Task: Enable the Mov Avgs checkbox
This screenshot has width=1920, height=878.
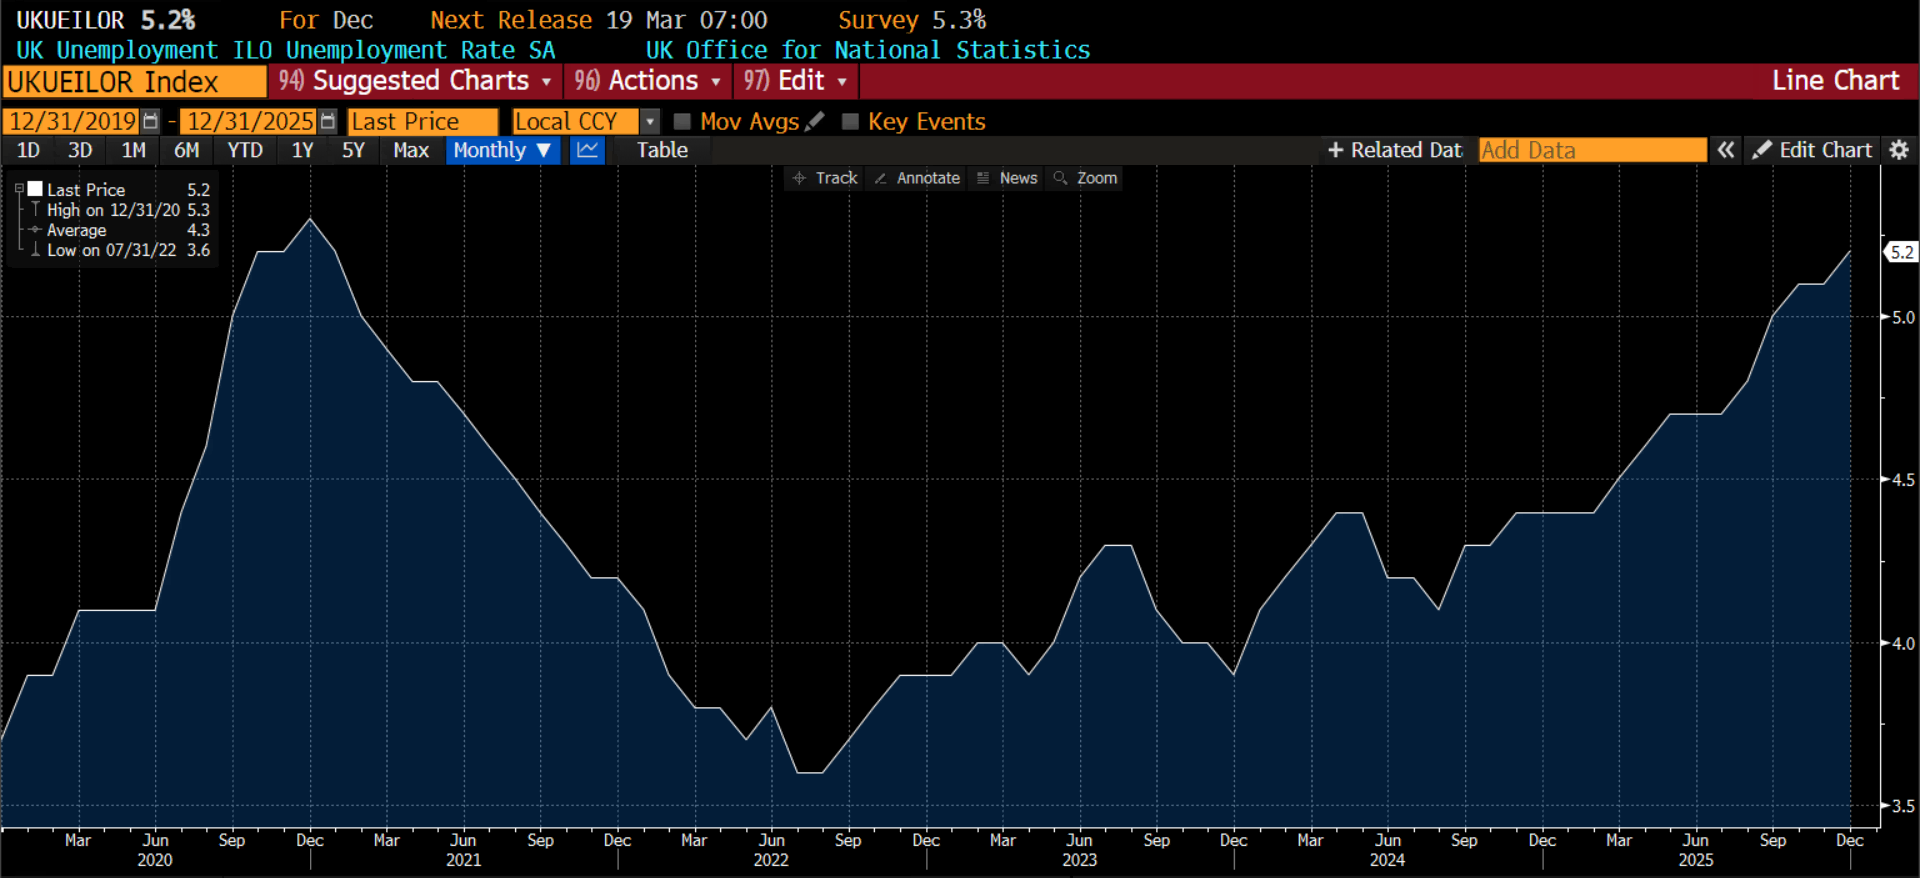Action: (683, 121)
